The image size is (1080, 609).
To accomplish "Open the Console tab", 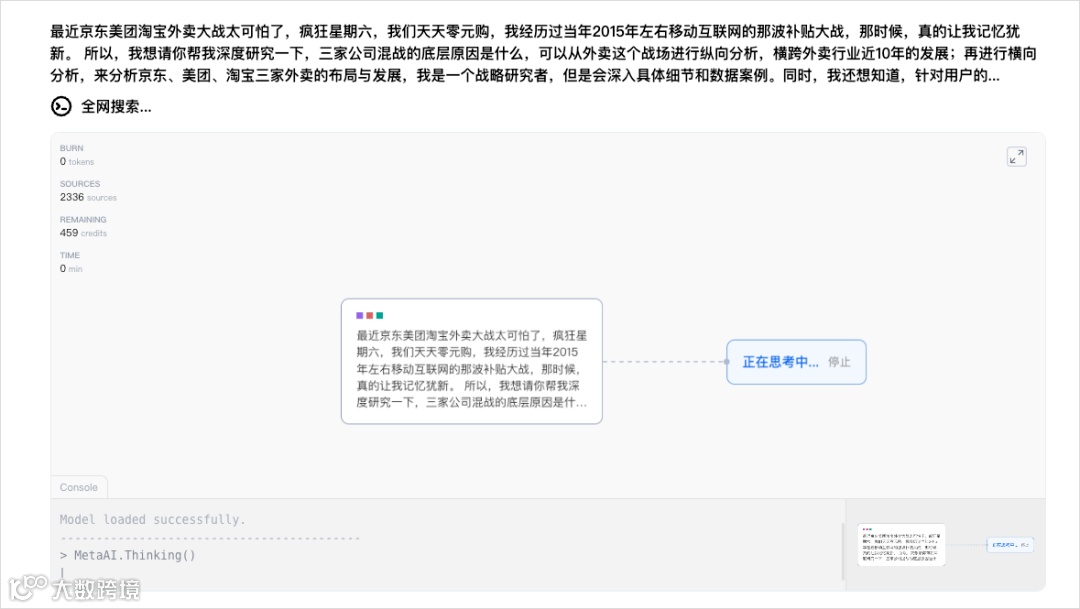I will (79, 487).
